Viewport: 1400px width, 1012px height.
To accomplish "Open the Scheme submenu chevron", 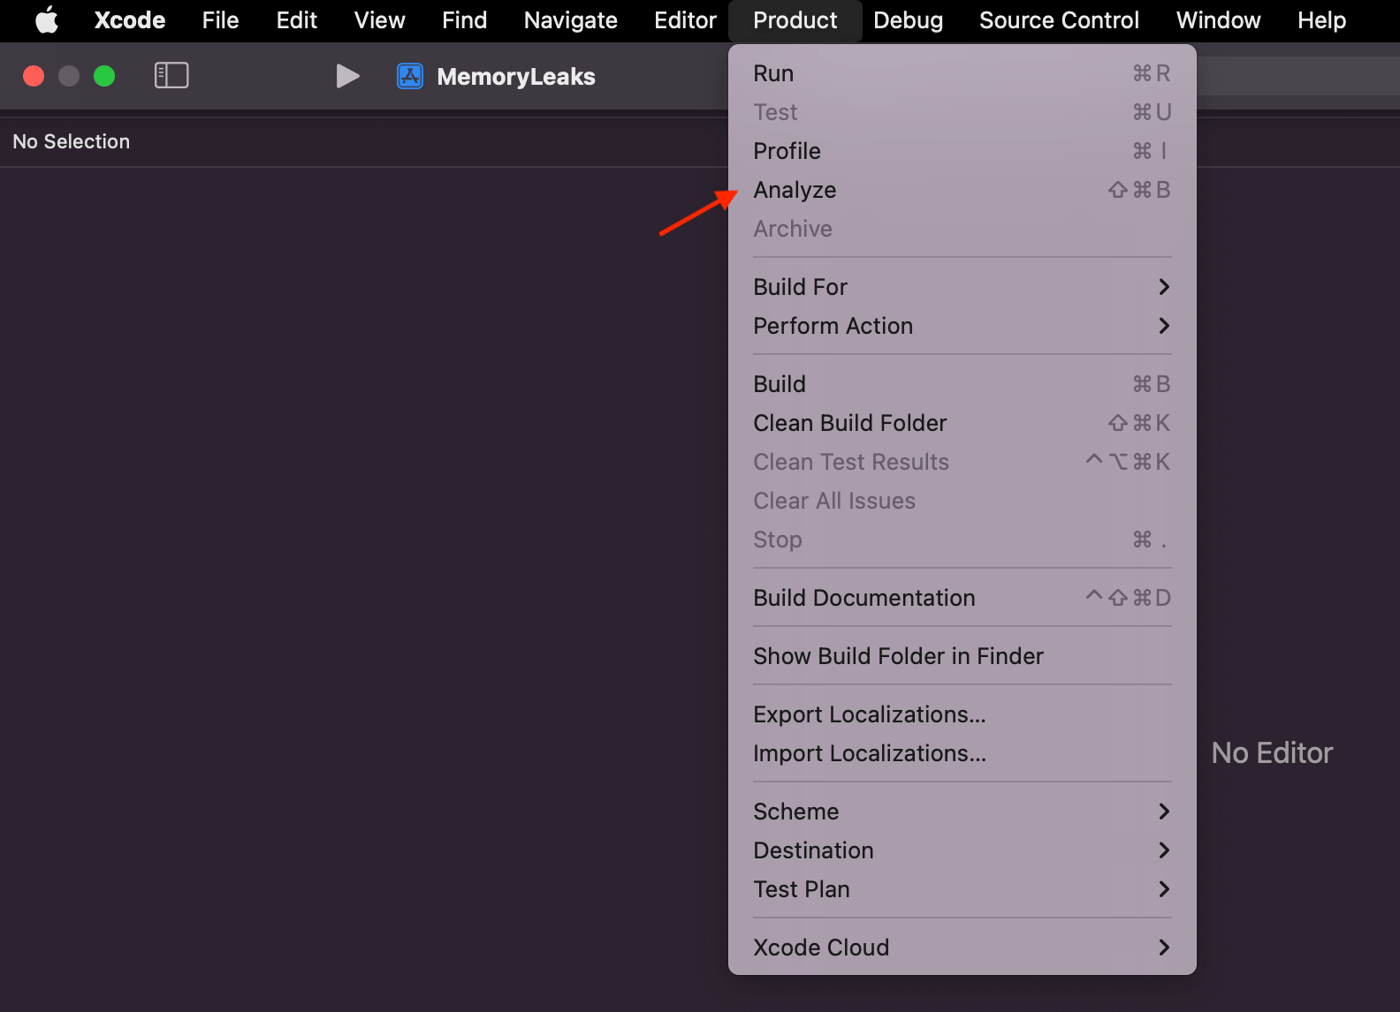I will tap(1163, 811).
